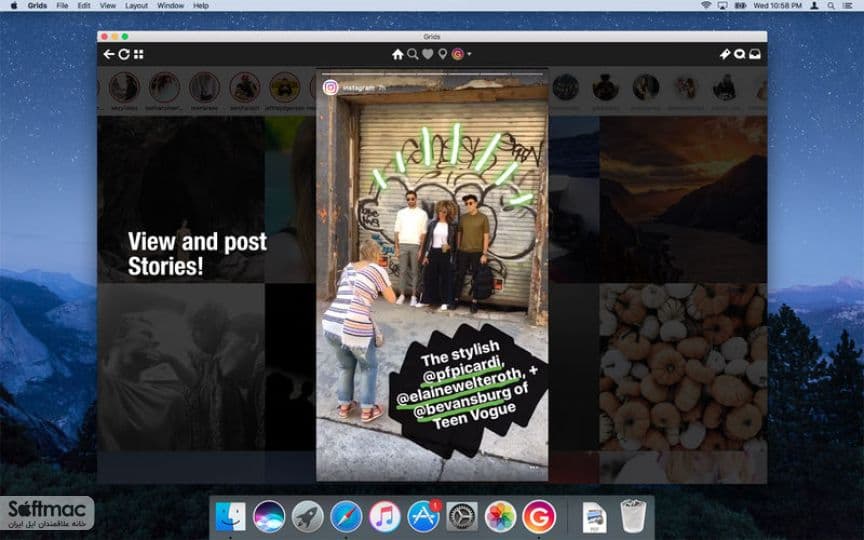The width and height of the screenshot is (864, 540).
Task: Open first story circle right of viewer
Action: (x=565, y=87)
